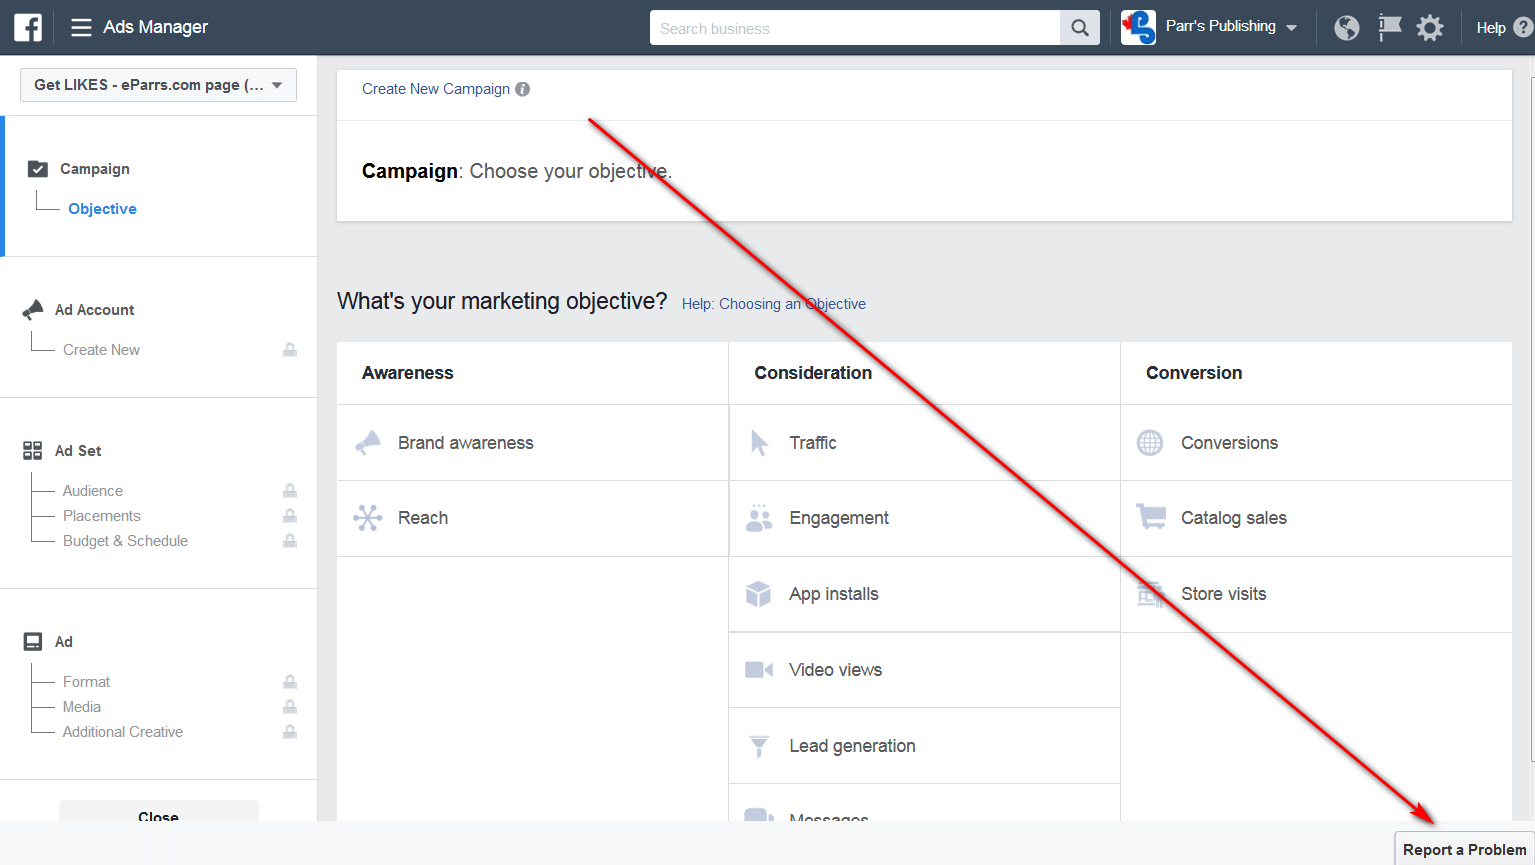The height and width of the screenshot is (865, 1535).
Task: Click the Ads Manager title
Action: (156, 27)
